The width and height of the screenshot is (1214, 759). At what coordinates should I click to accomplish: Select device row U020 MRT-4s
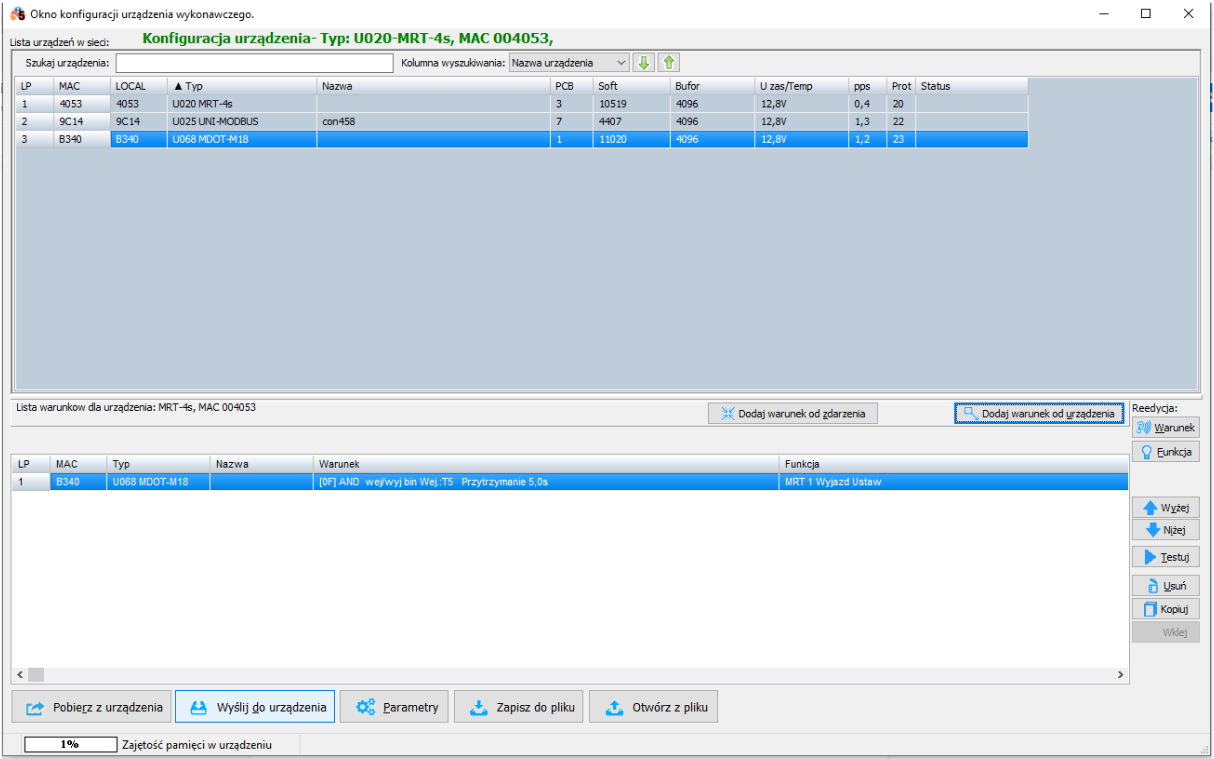pyautogui.click(x=522, y=103)
